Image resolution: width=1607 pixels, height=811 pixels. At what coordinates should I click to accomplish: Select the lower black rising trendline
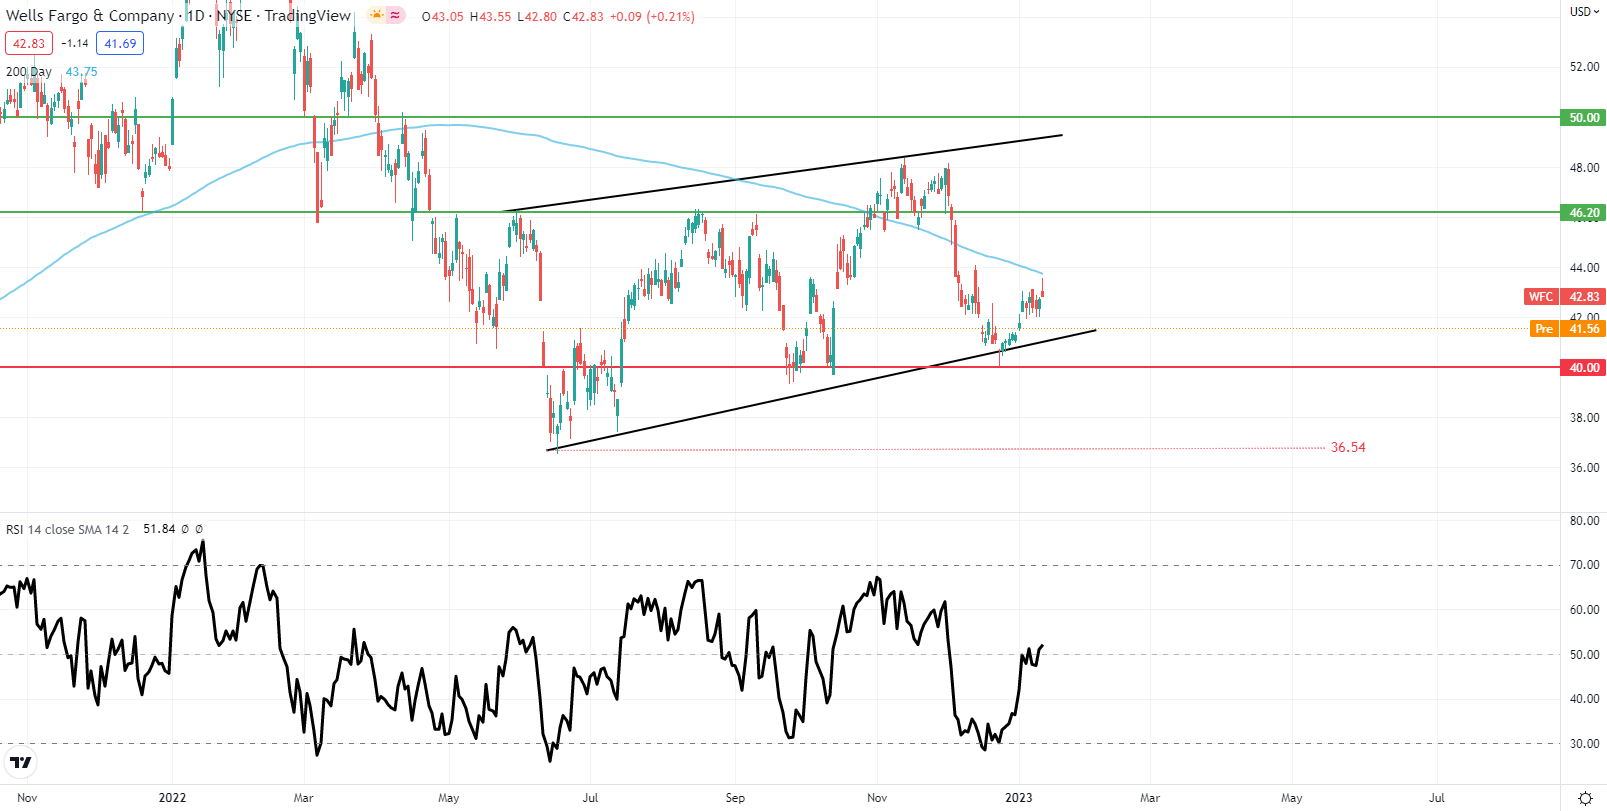[x=822, y=390]
